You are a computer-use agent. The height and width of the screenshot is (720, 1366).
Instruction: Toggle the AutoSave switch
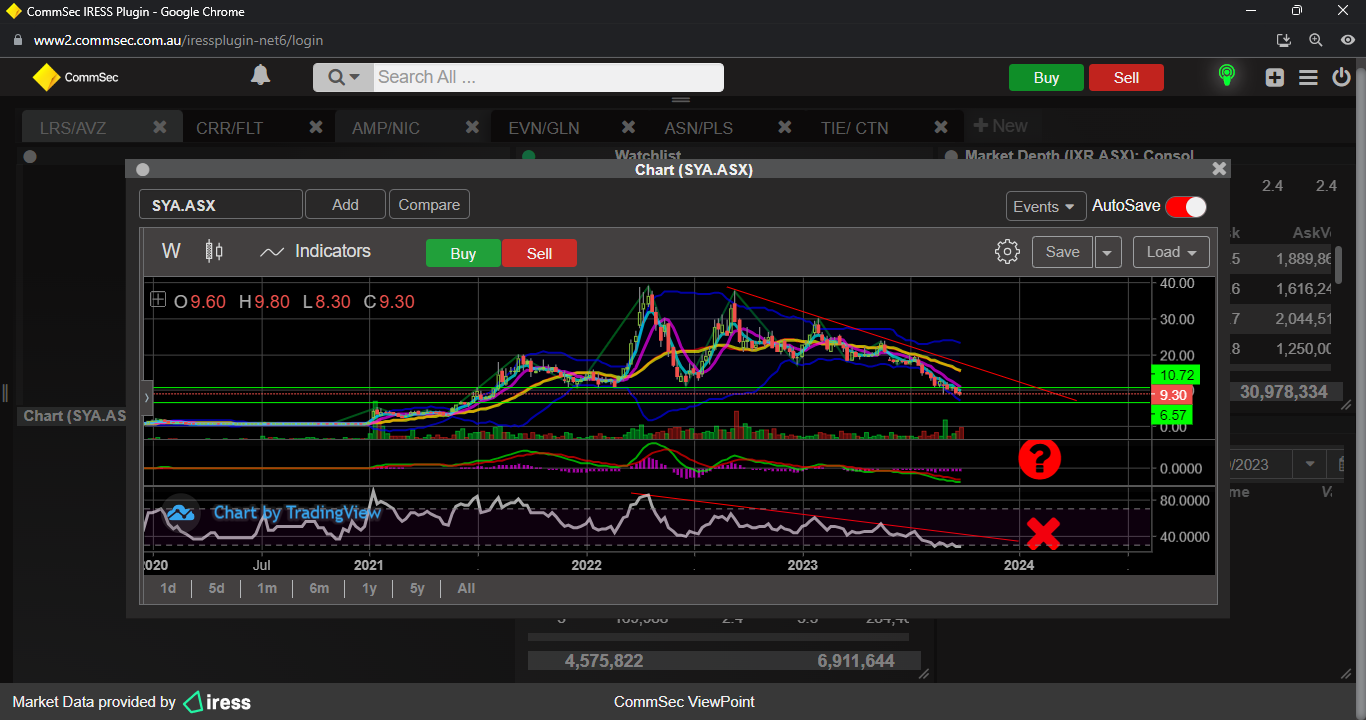[1186, 206]
